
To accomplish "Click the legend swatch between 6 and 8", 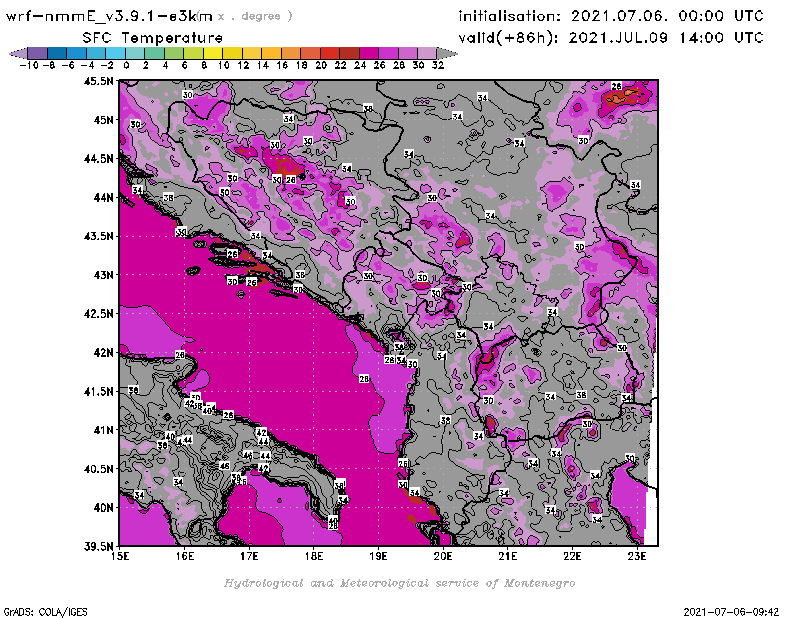I will pos(193,53).
